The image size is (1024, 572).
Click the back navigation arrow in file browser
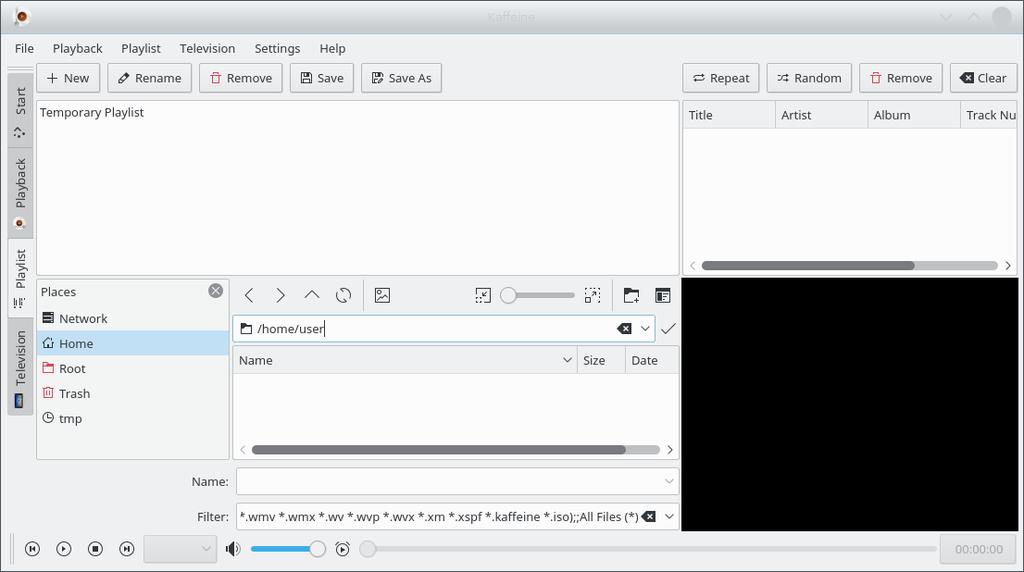click(249, 295)
